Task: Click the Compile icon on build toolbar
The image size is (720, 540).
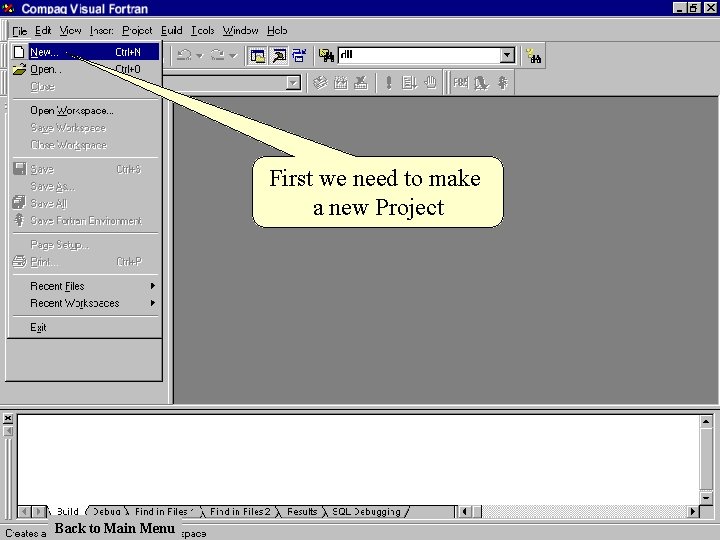Action: click(x=320, y=83)
